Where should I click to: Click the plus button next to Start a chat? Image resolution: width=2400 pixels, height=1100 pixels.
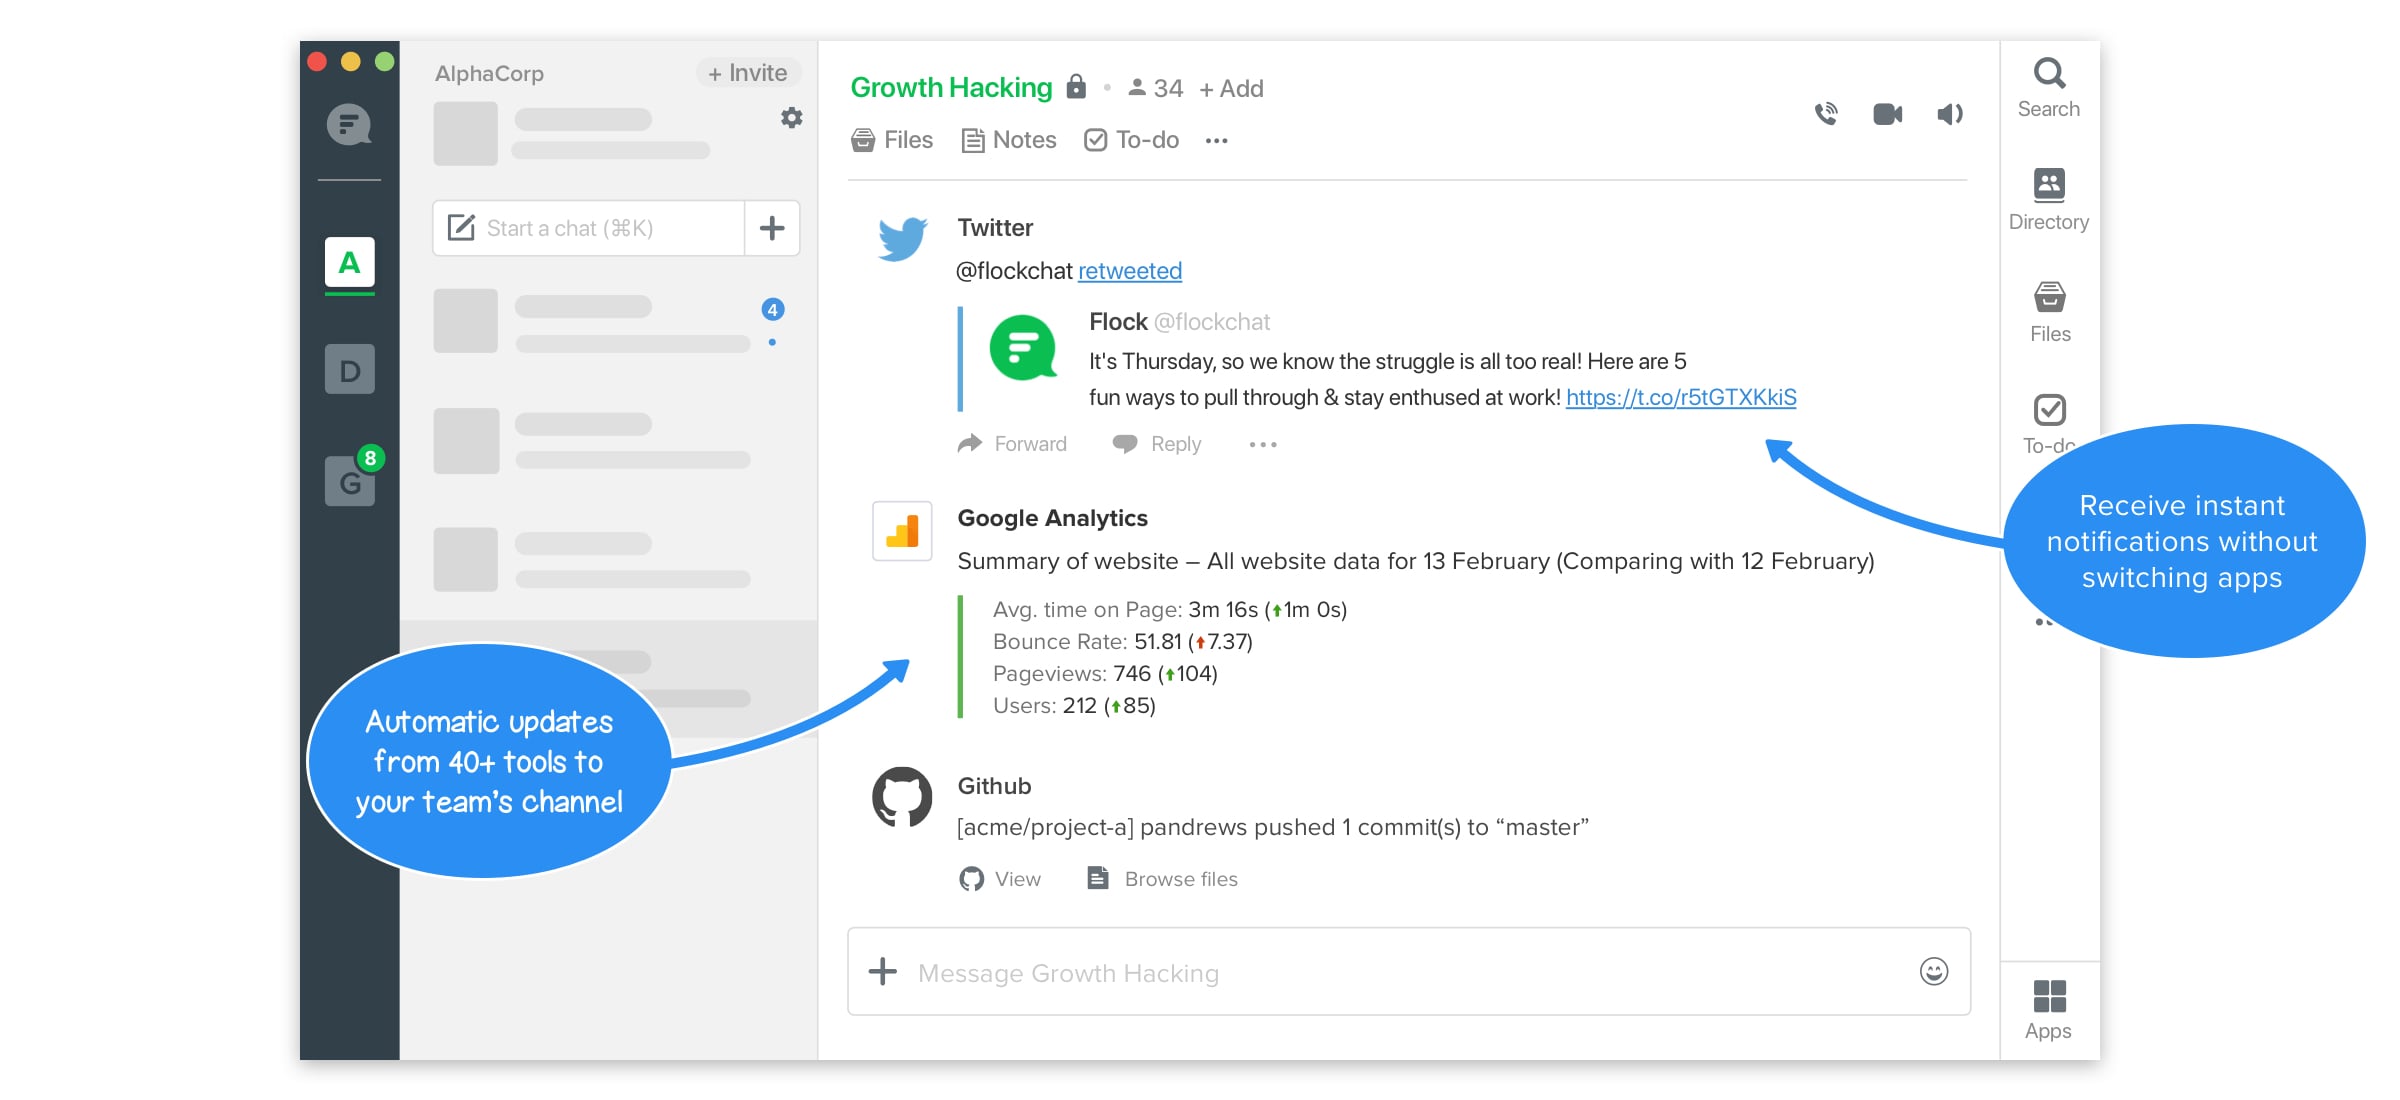(772, 228)
